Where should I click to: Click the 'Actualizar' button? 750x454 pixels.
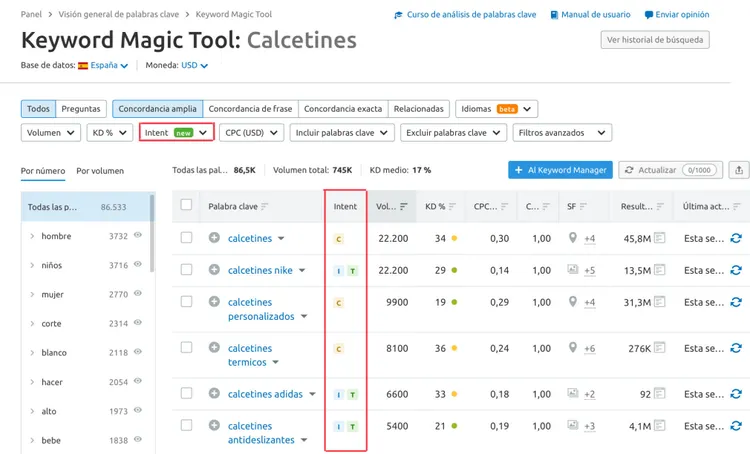[x=670, y=170]
